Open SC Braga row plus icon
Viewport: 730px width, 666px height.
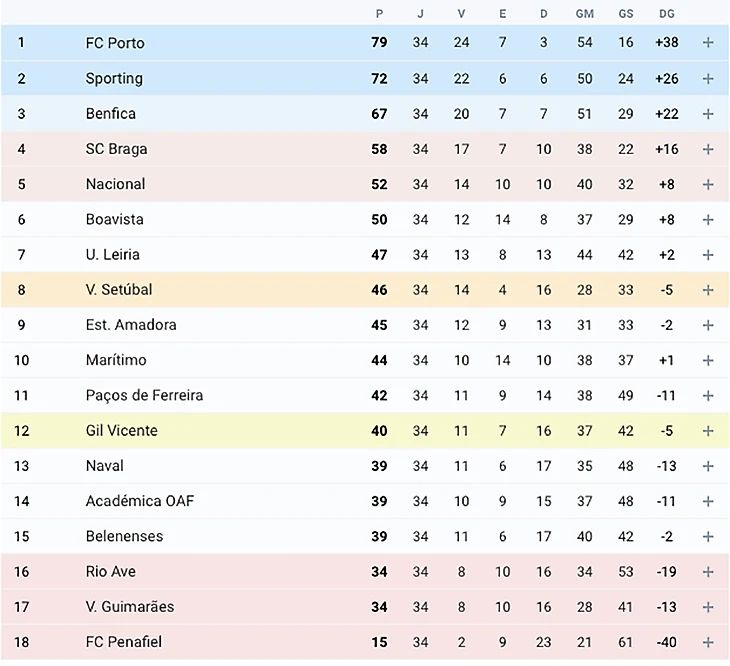[x=708, y=149]
